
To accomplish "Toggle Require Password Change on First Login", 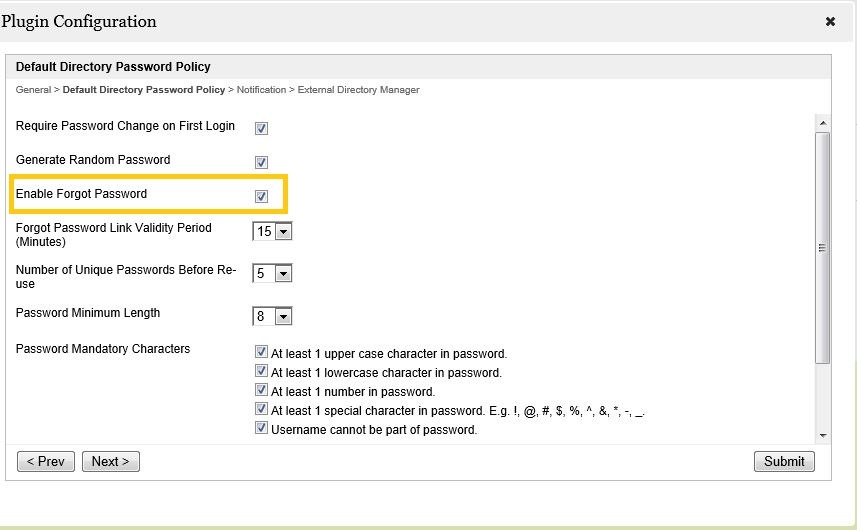I will click(x=262, y=128).
